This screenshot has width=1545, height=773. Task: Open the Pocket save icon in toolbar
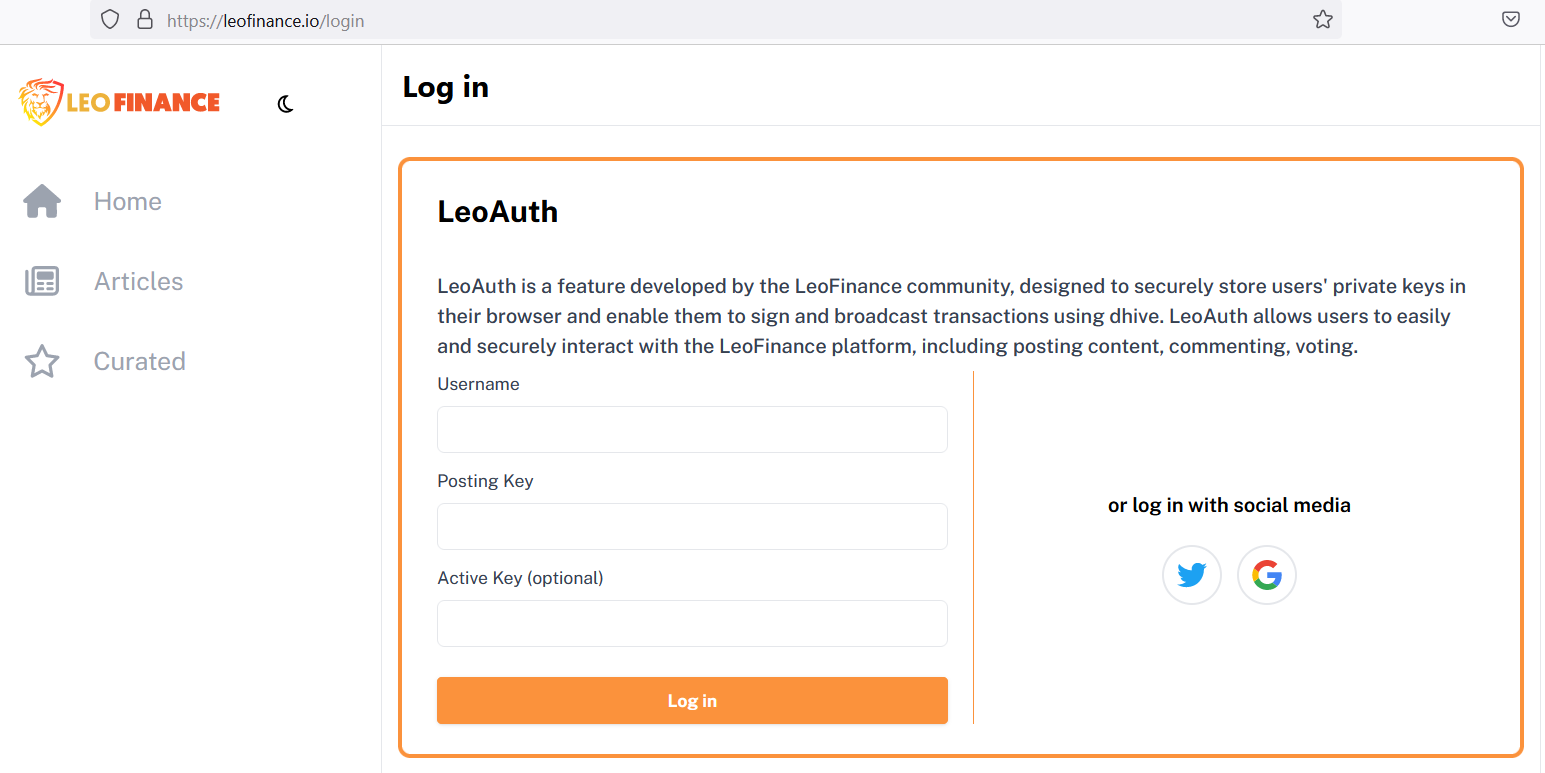[x=1511, y=19]
